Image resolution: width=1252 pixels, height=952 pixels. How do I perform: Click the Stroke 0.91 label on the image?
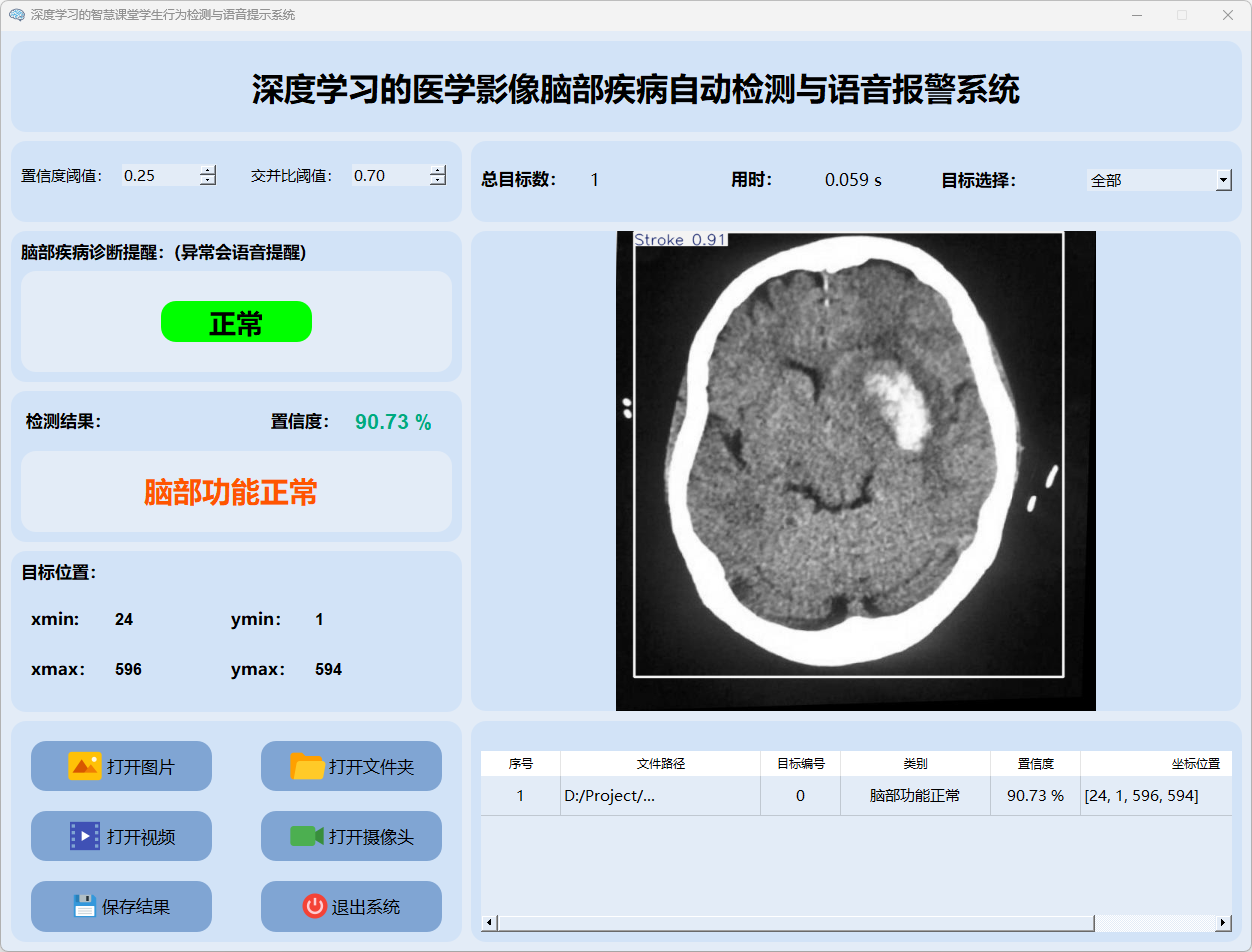680,240
